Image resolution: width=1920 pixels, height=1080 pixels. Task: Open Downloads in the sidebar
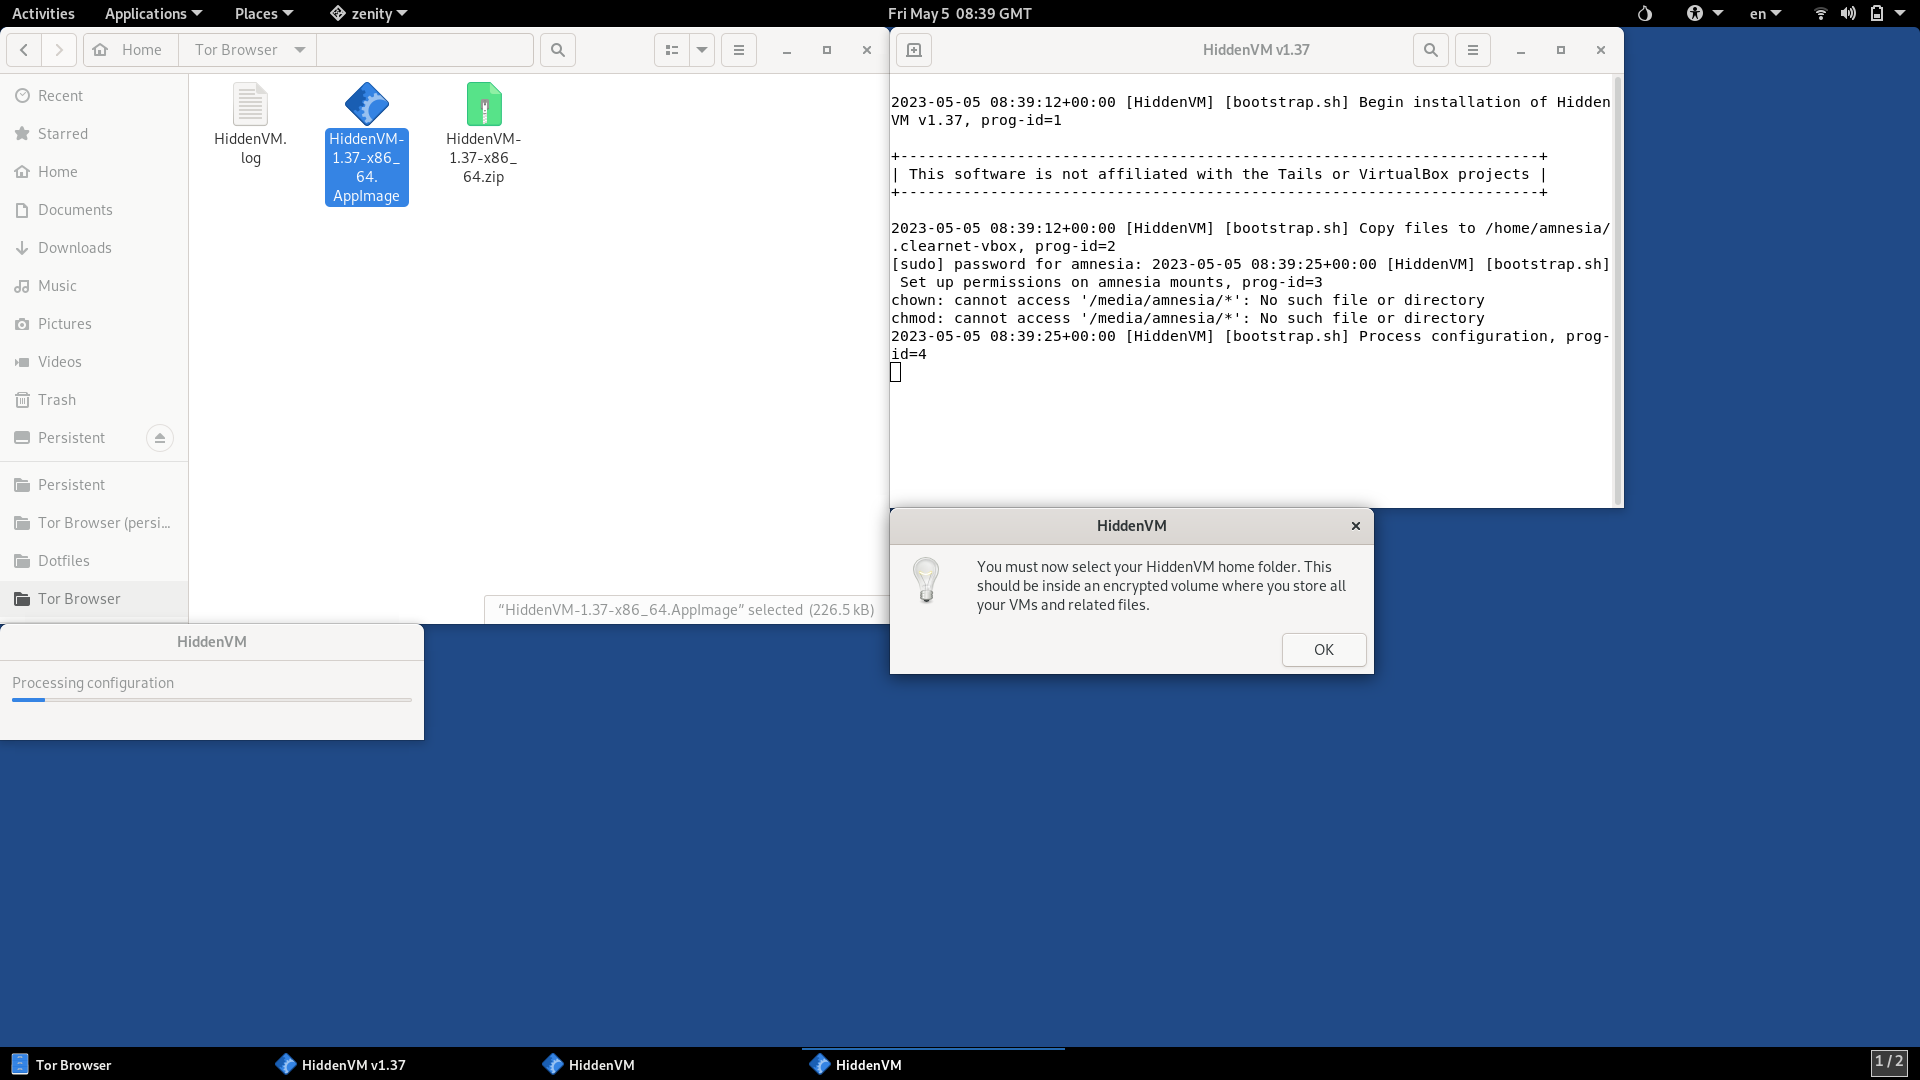(75, 248)
